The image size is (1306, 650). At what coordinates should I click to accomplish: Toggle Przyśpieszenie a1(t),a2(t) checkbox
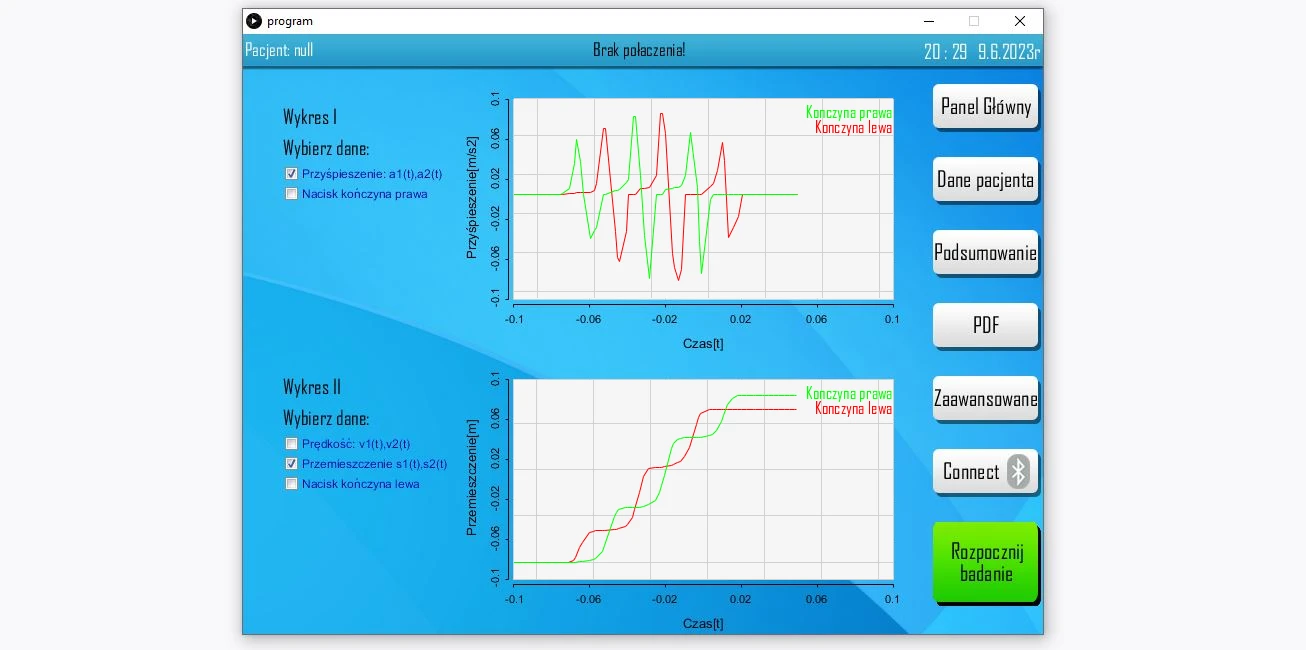tap(292, 174)
